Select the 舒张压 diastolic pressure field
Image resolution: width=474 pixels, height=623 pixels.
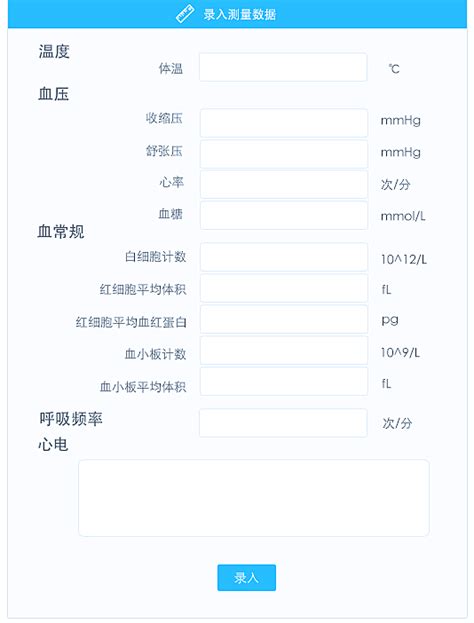click(284, 154)
